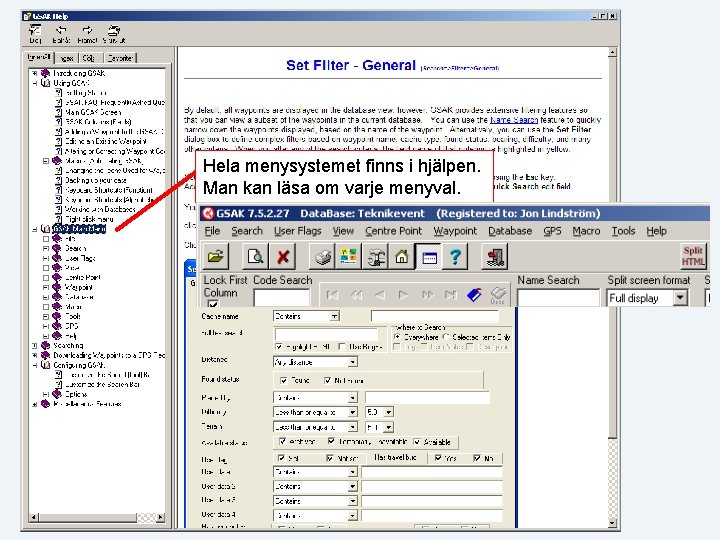Click the blue question mark help icon
Image resolution: width=720 pixels, height=540 pixels.
pyautogui.click(x=456, y=256)
